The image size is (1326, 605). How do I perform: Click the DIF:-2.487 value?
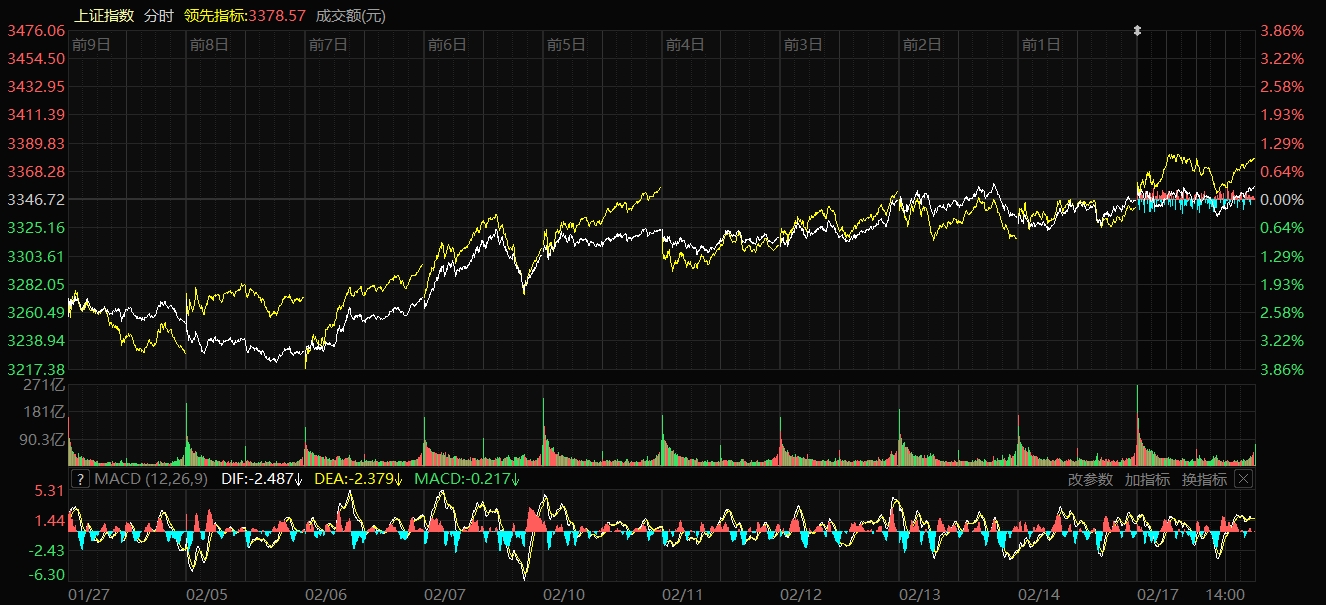[x=262, y=479]
